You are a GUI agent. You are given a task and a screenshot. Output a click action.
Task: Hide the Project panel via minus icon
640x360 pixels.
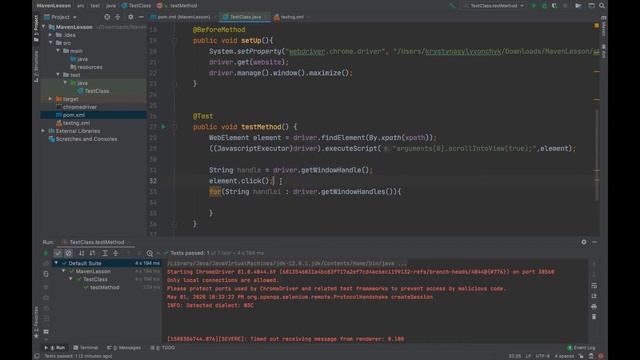coord(141,17)
